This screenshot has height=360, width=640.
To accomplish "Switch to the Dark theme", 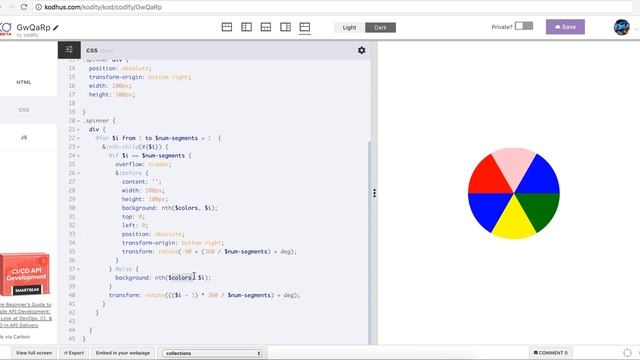I will click(380, 27).
